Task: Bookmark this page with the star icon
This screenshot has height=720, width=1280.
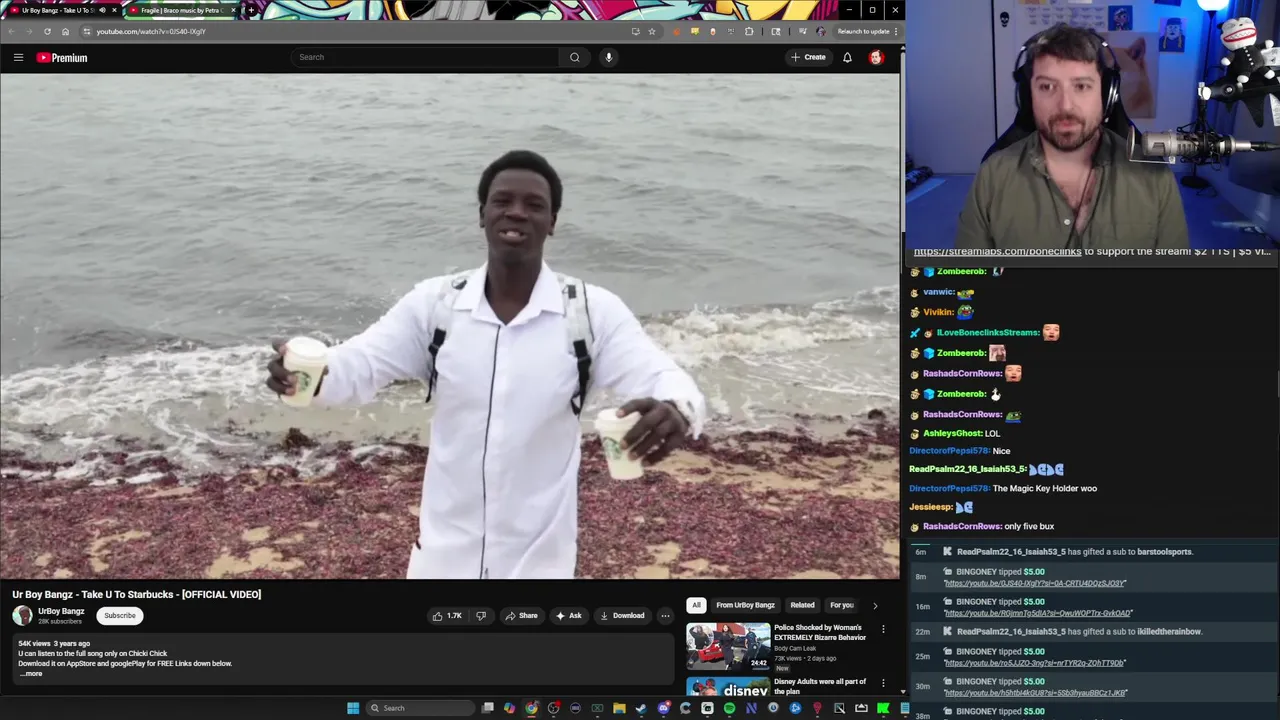Action: (x=652, y=31)
